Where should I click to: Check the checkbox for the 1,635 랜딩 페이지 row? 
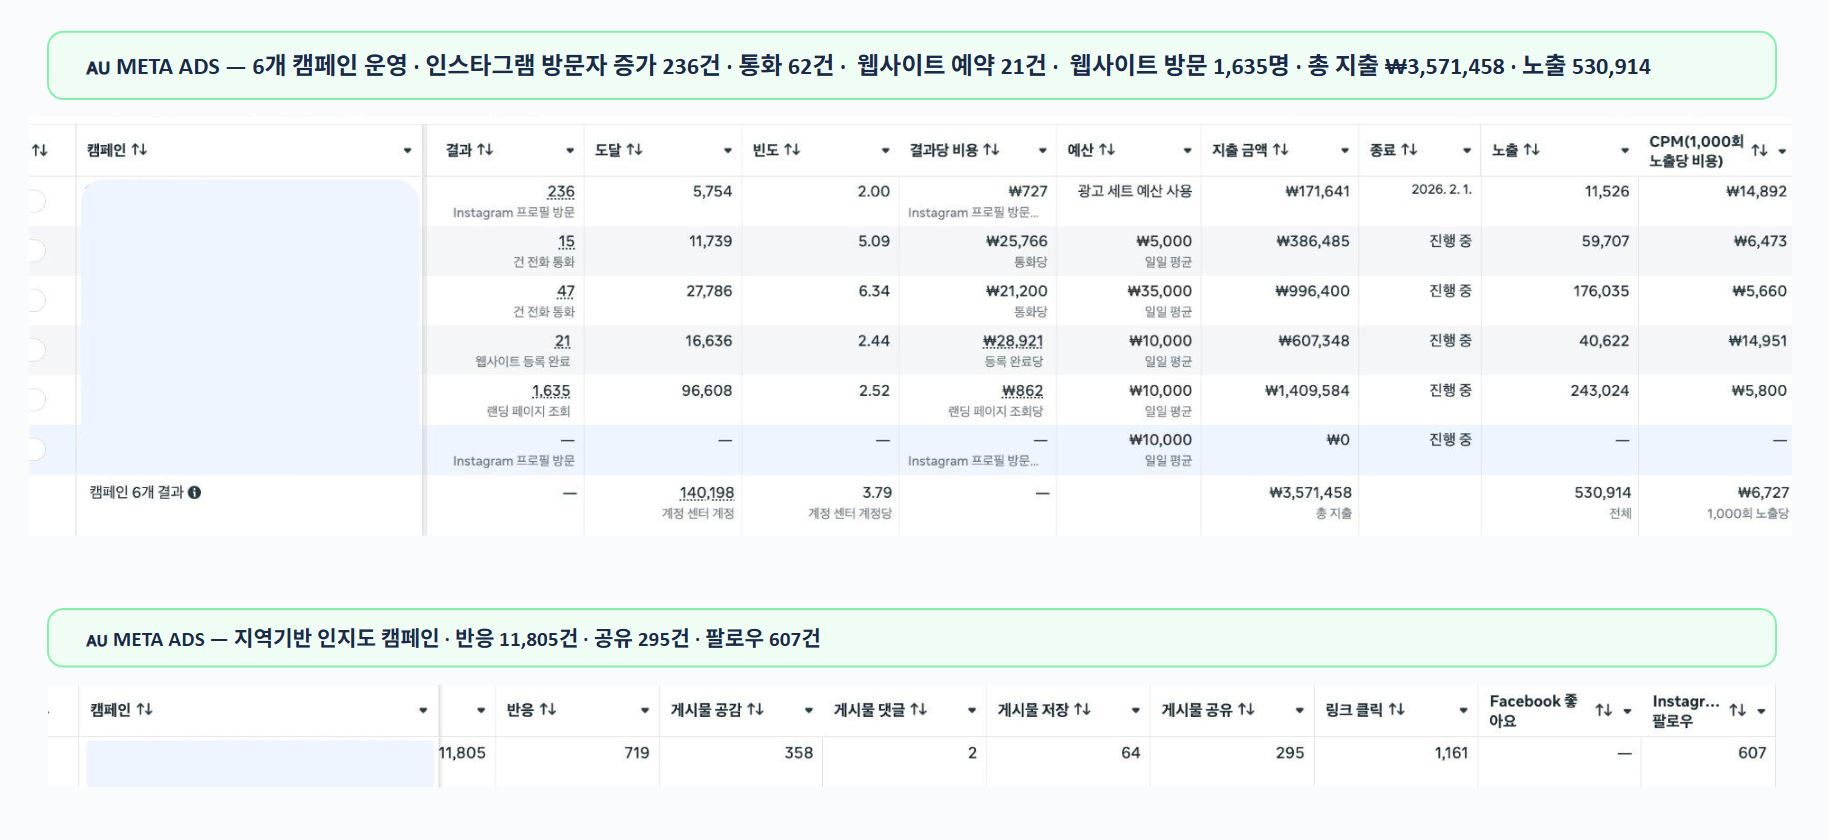[x=36, y=400]
